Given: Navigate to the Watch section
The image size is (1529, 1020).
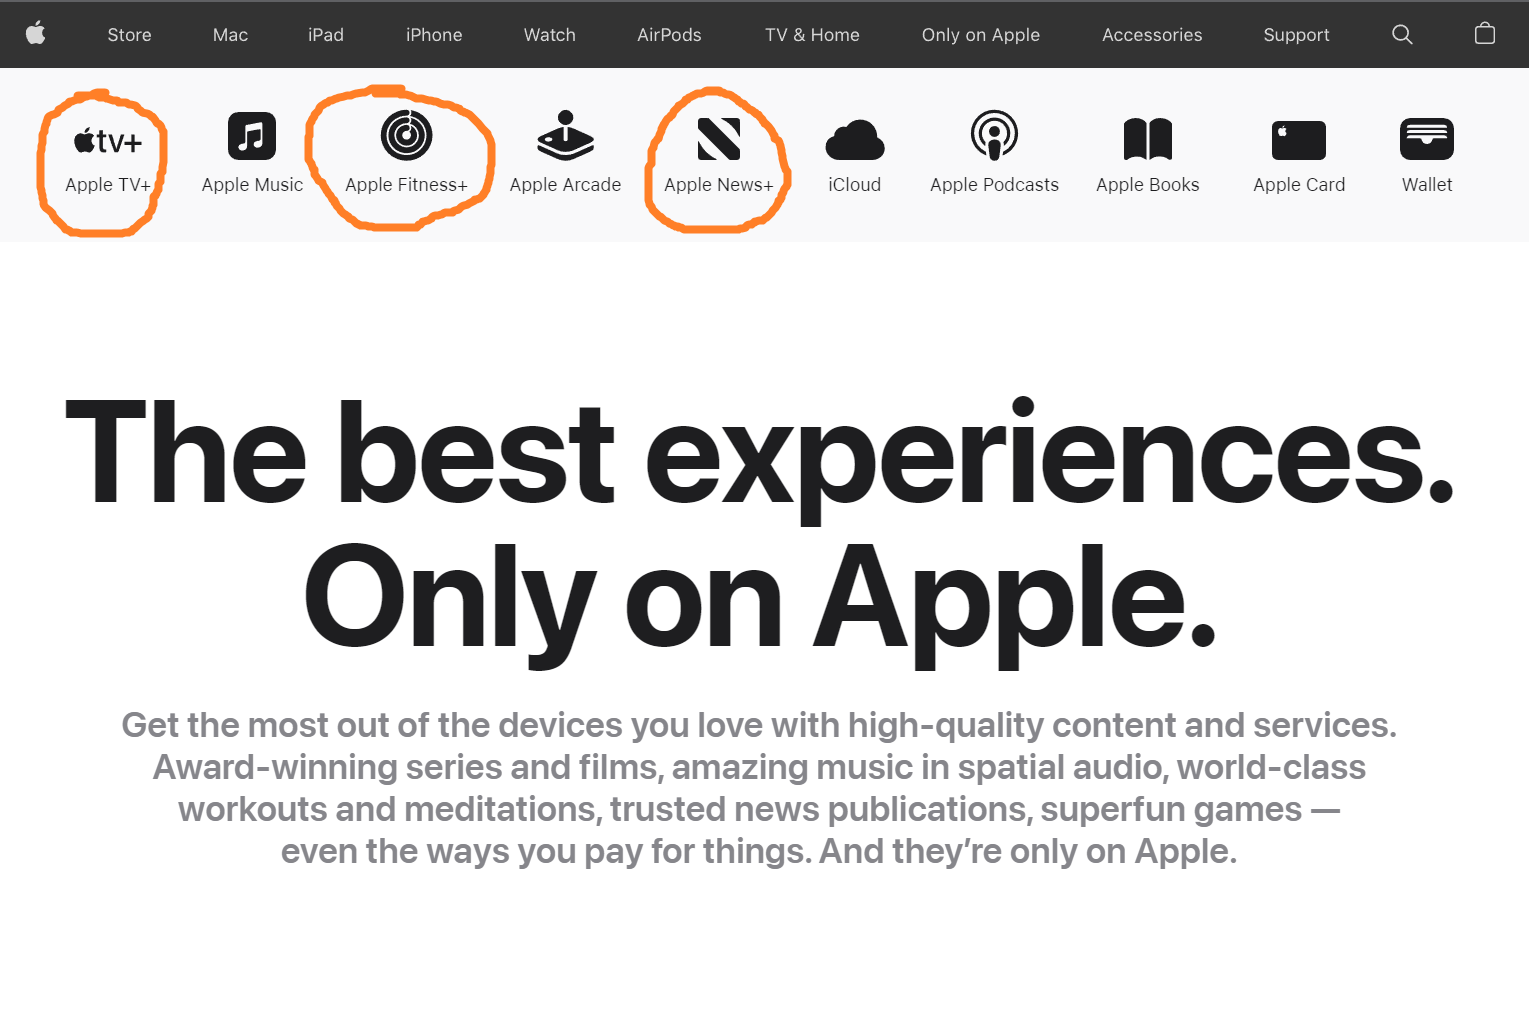Looking at the screenshot, I should pos(550,35).
